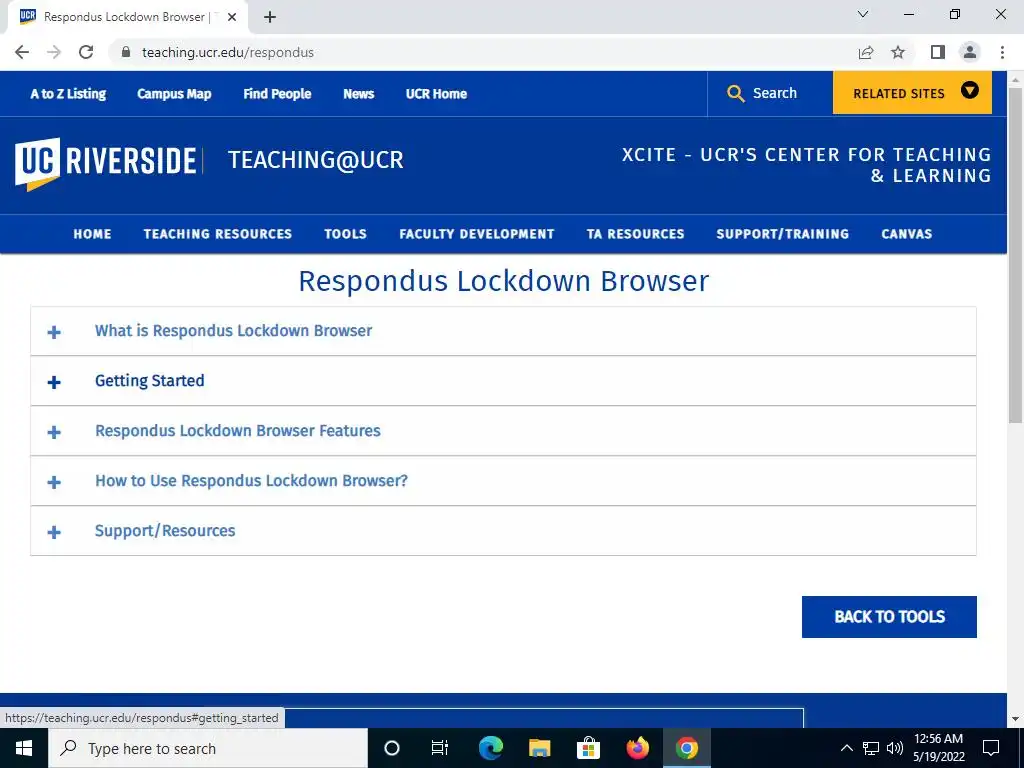The height and width of the screenshot is (768, 1024).
Task: Click the BACK TO TOOLS button
Action: [889, 616]
